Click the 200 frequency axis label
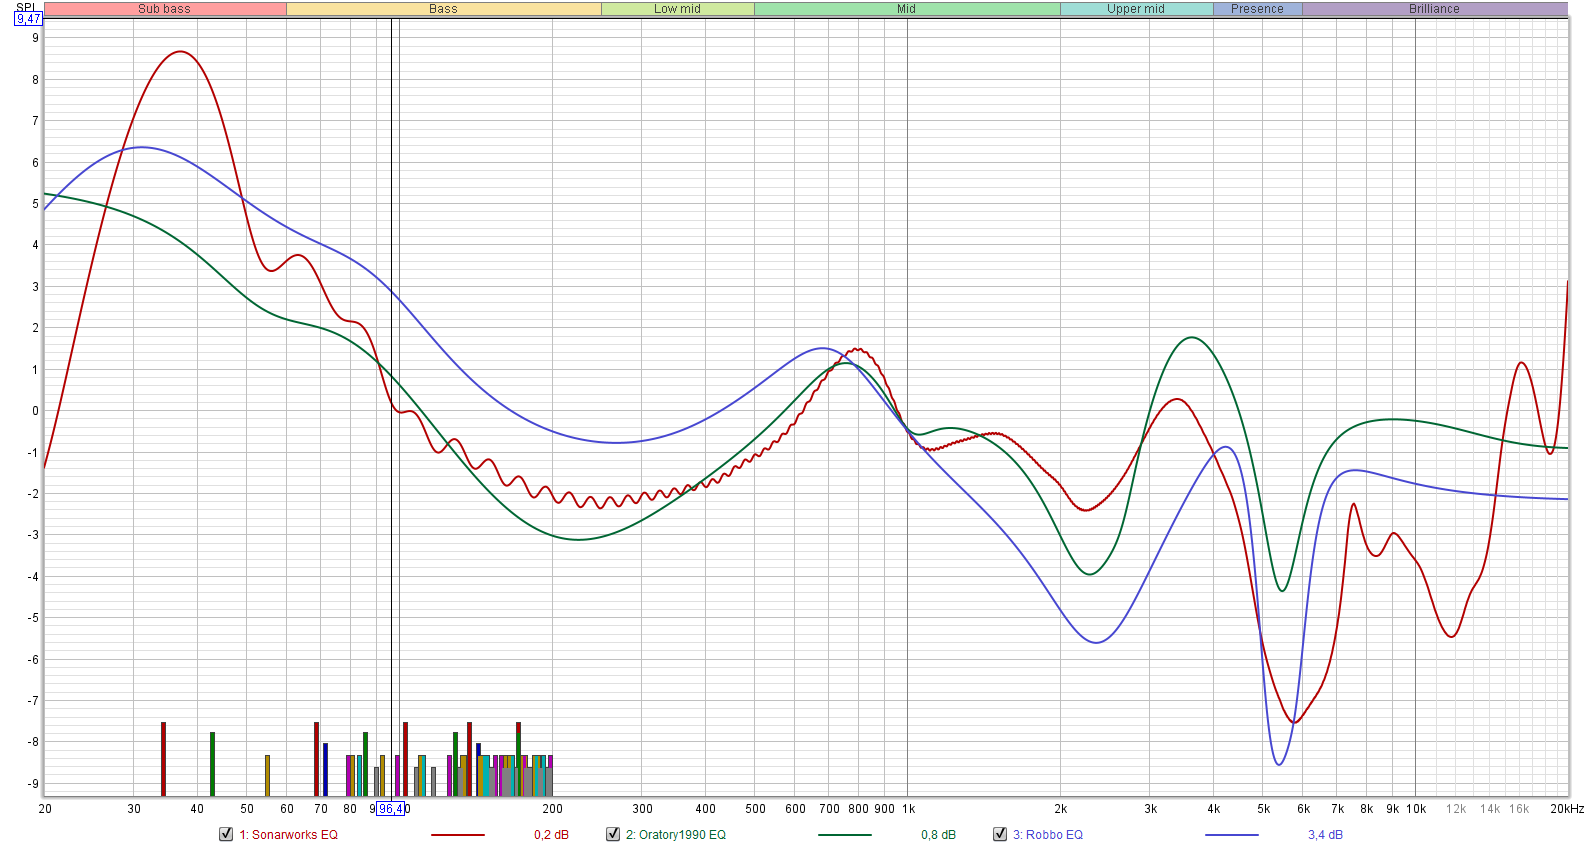1590x849 pixels. tap(552, 809)
